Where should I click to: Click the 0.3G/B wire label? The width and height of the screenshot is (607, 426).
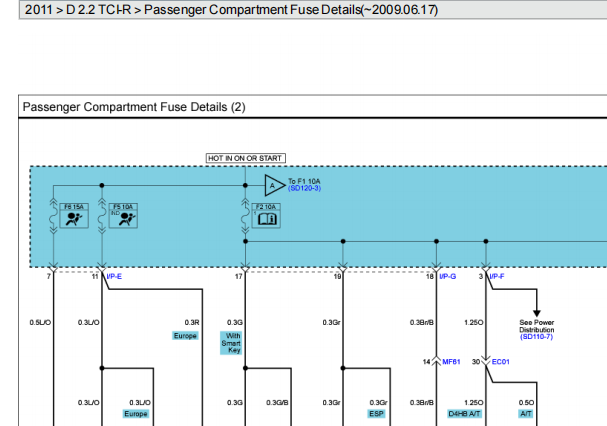277,403
